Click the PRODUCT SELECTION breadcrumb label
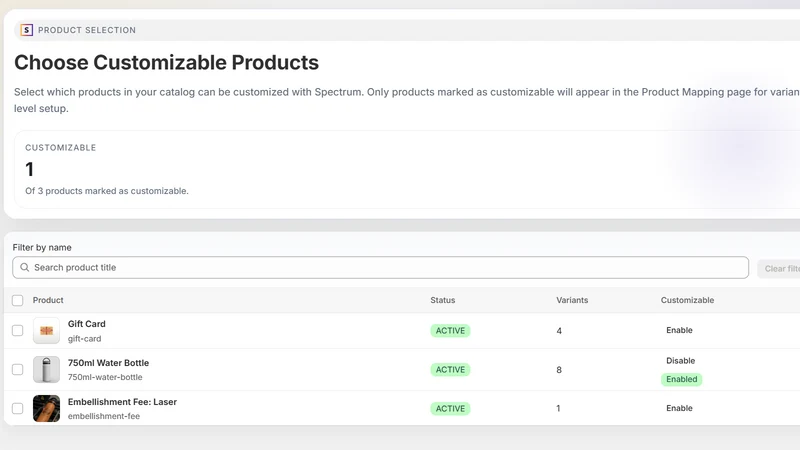800x450 pixels. click(x=87, y=30)
